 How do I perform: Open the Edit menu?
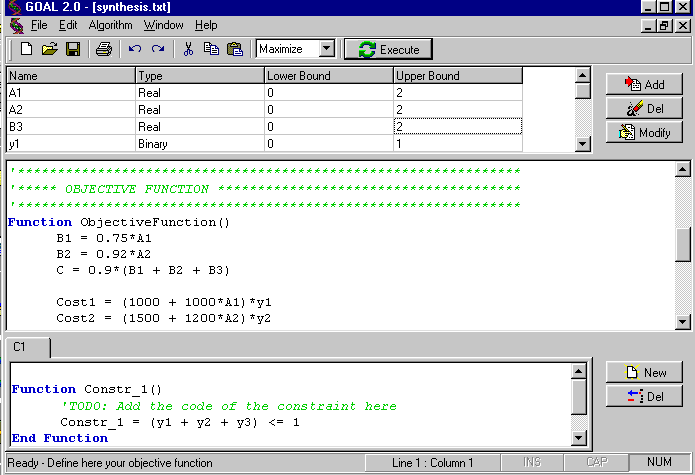click(68, 25)
